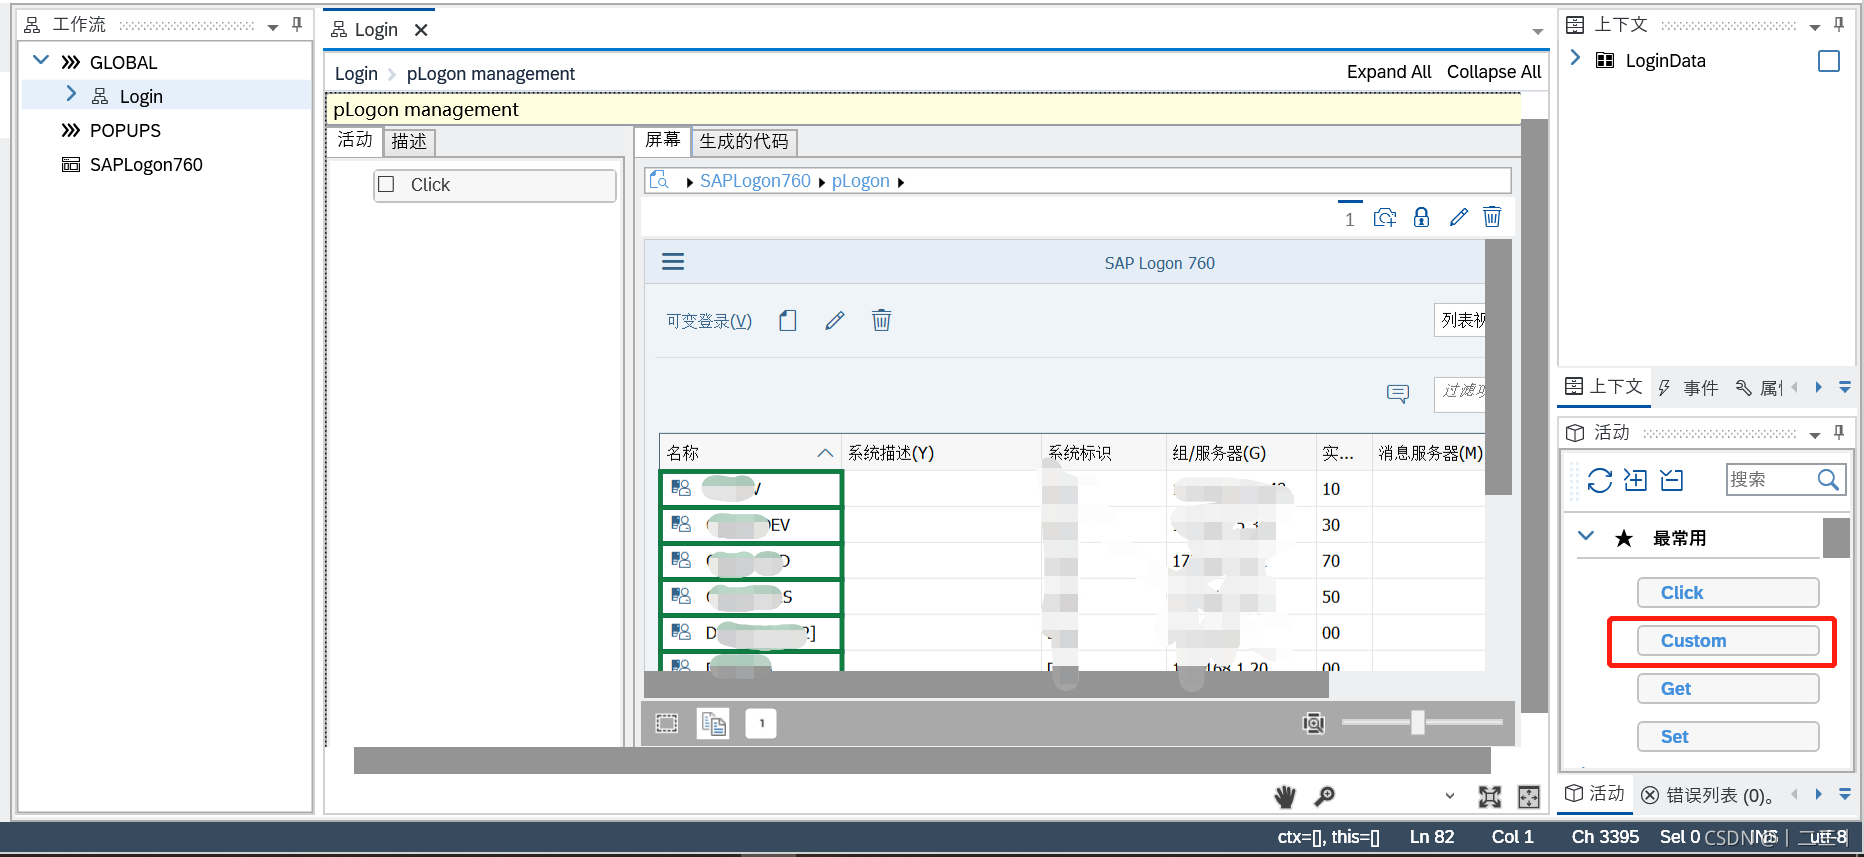This screenshot has height=857, width=1864.
Task: Click the Click activity button
Action: (1728, 593)
